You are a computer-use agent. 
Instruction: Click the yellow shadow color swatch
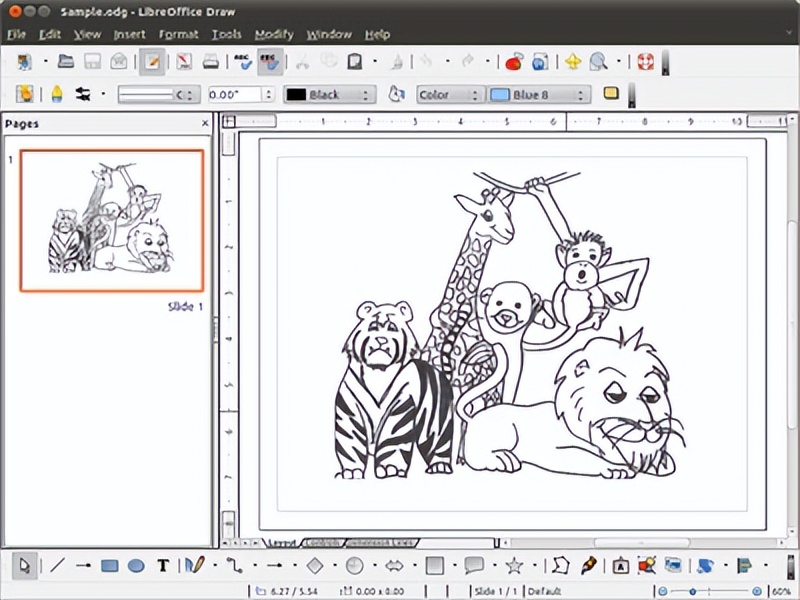point(611,93)
